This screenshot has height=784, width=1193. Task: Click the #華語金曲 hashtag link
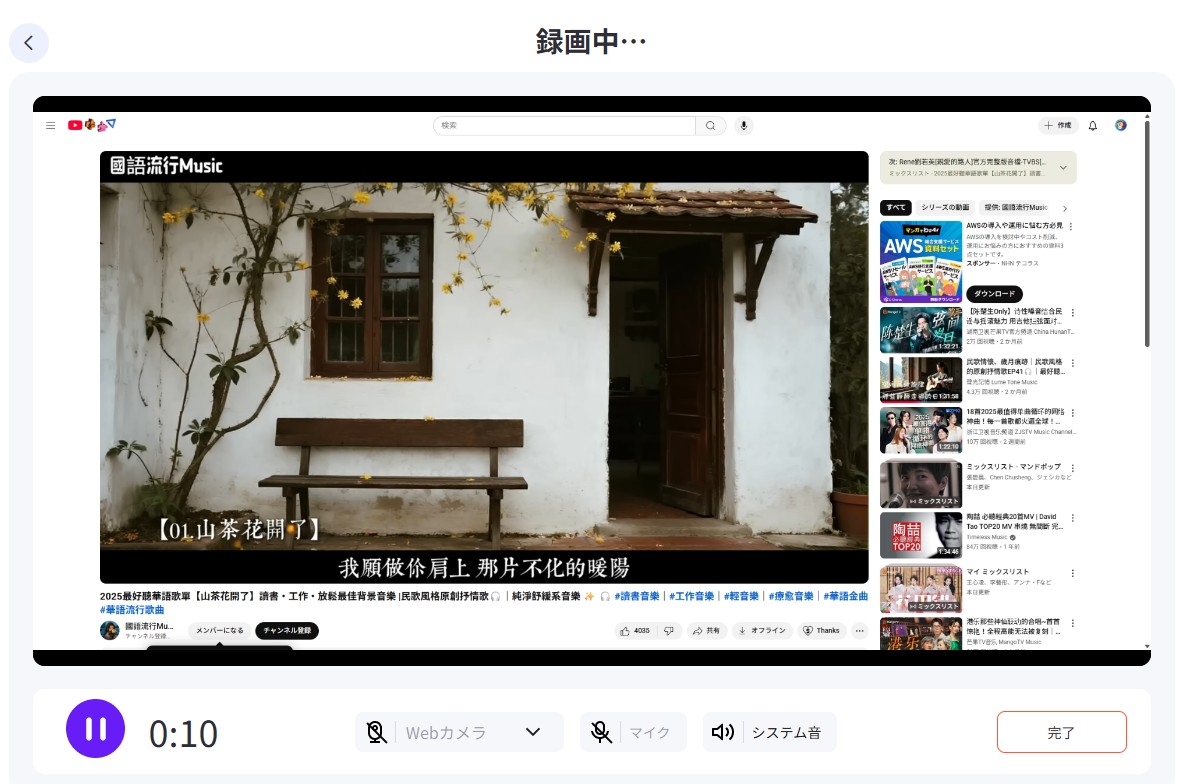tap(845, 596)
